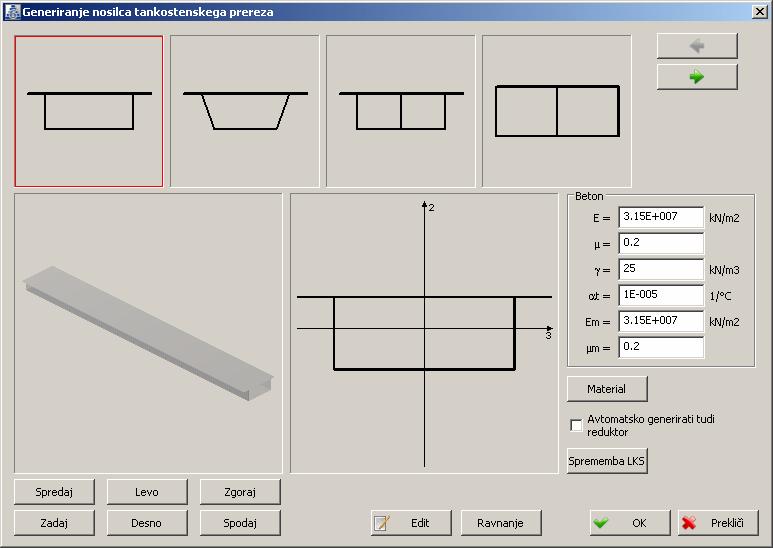Click the application icon in title bar
Screen dimensions: 773x548
click(12, 12)
